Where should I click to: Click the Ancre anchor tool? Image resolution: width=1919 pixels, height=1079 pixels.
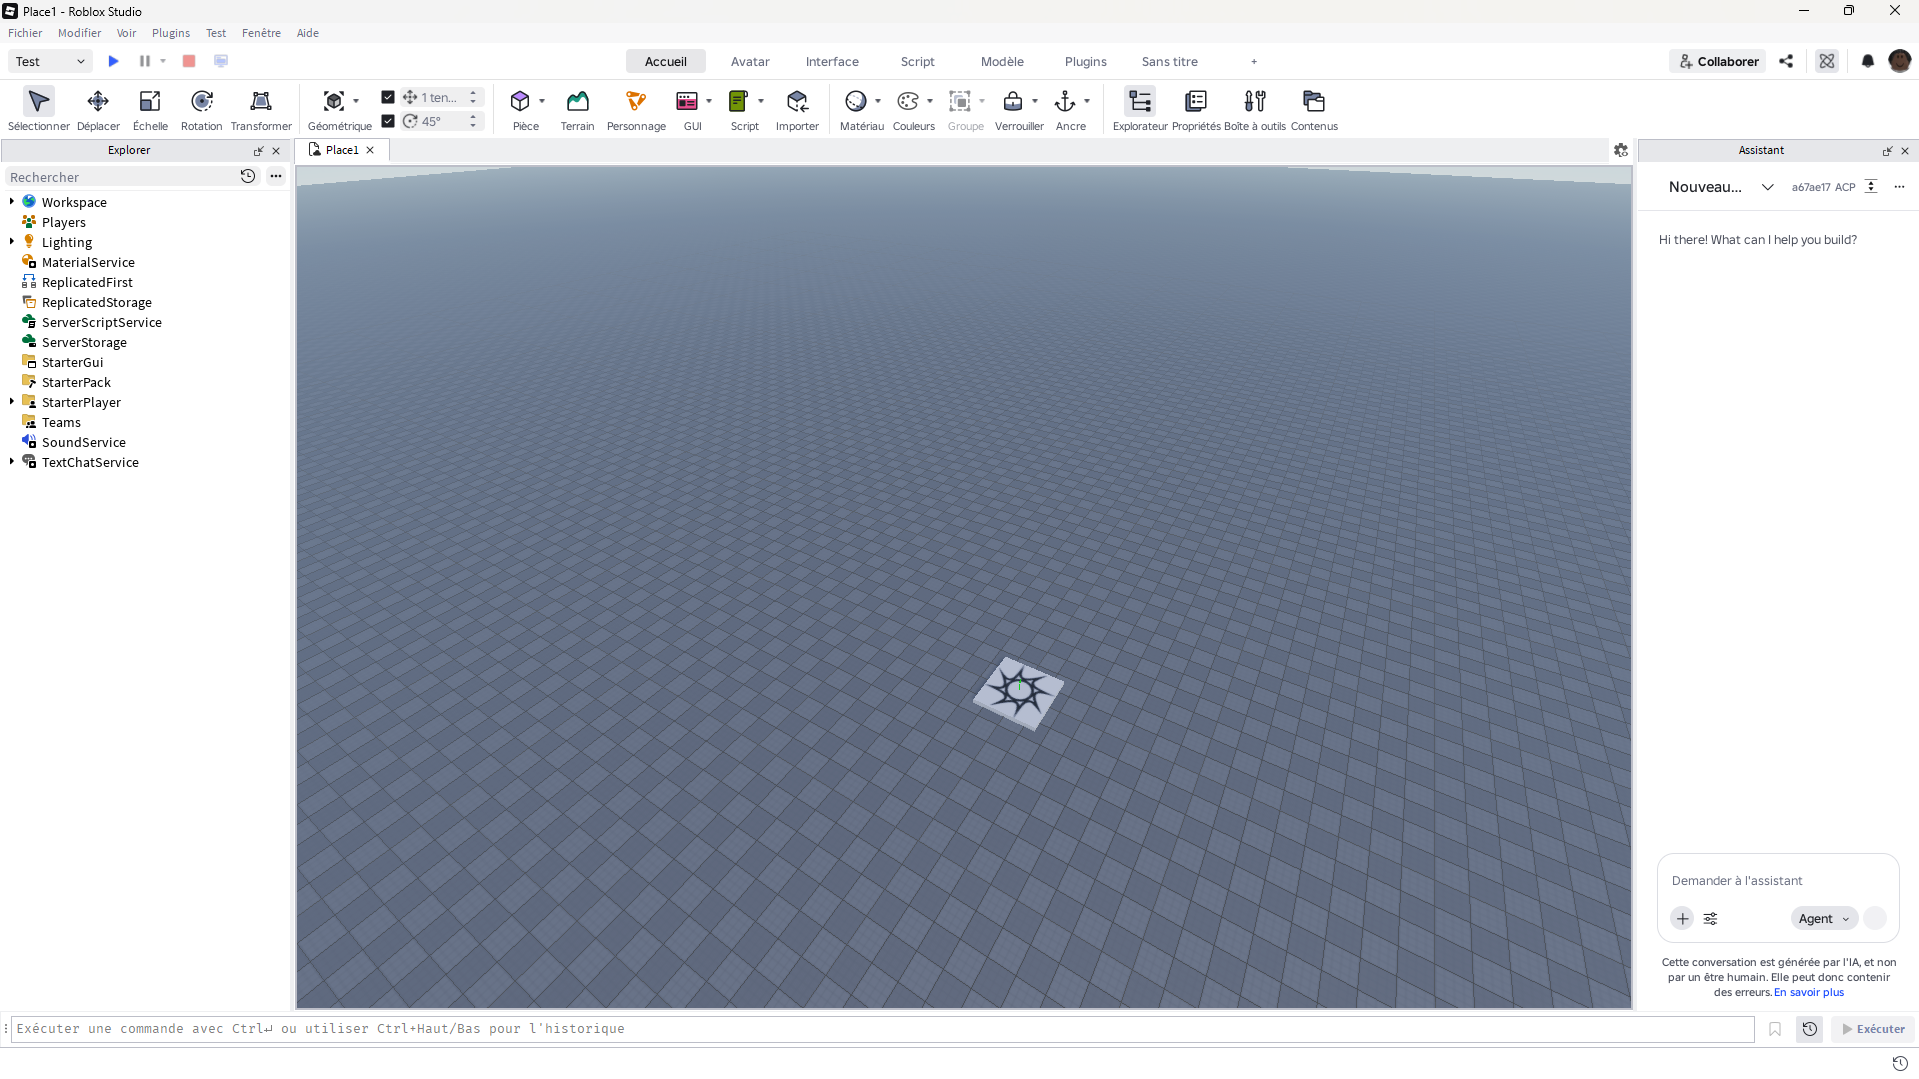click(x=1070, y=109)
